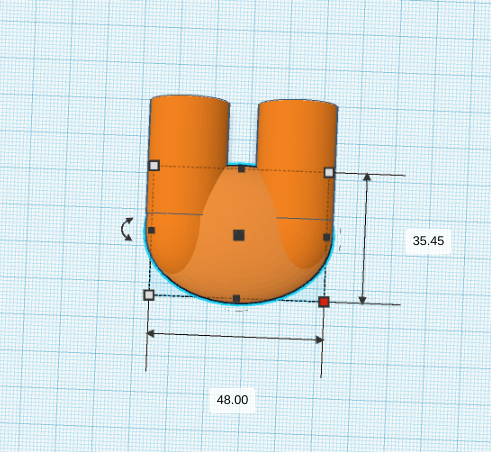Click the curved rotation arrow icon
Screen dimensions: 491x452
tap(127, 229)
